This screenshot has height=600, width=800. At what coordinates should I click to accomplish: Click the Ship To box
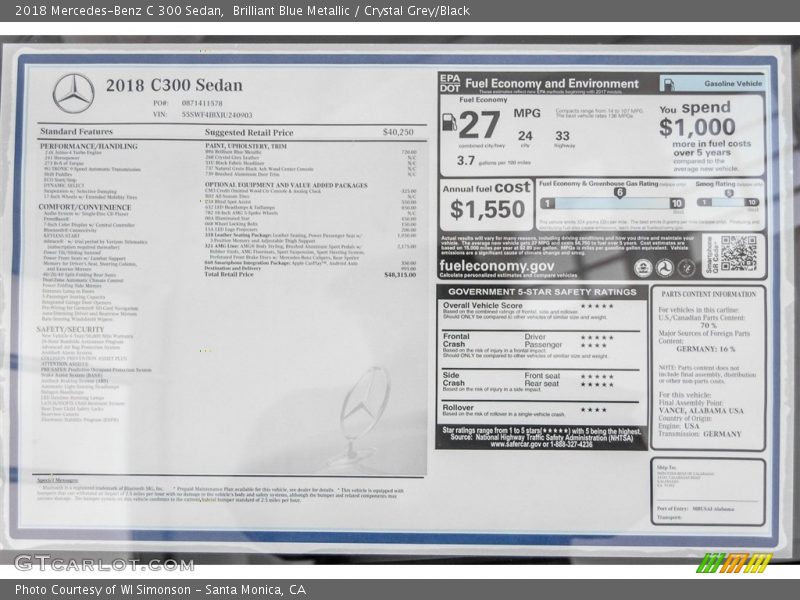708,492
